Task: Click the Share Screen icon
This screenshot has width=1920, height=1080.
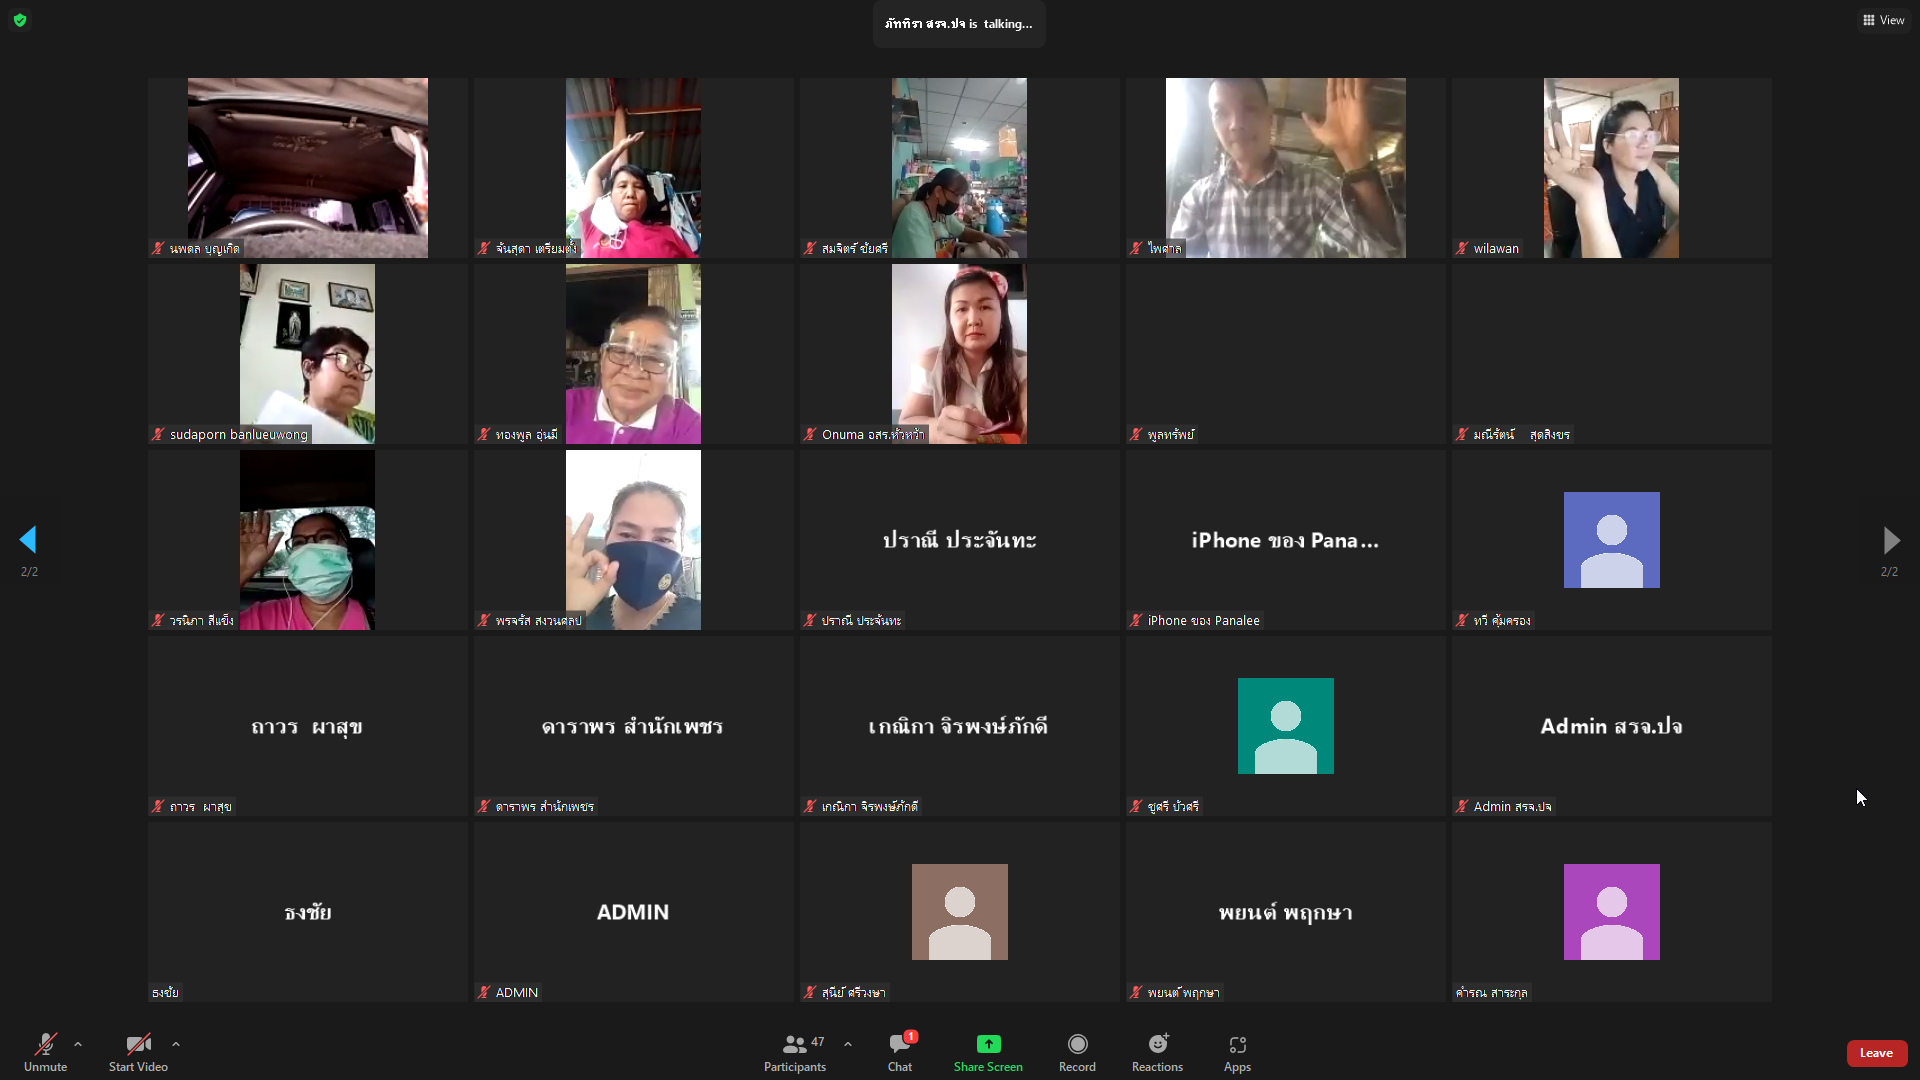Action: [988, 1044]
